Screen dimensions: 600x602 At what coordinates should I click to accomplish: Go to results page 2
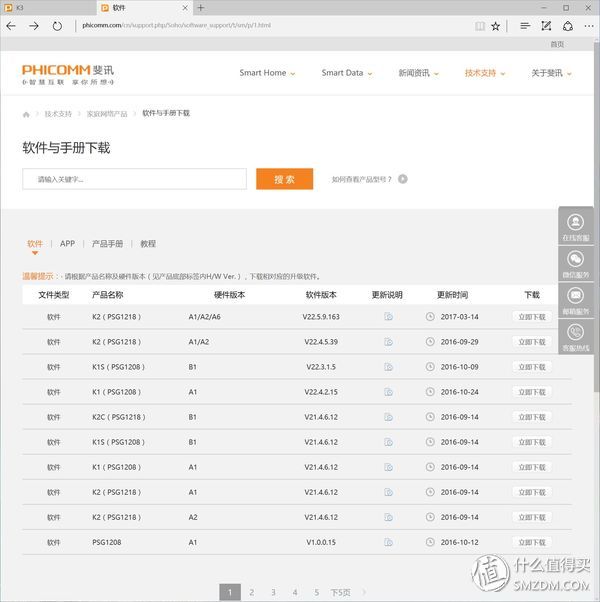click(252, 592)
